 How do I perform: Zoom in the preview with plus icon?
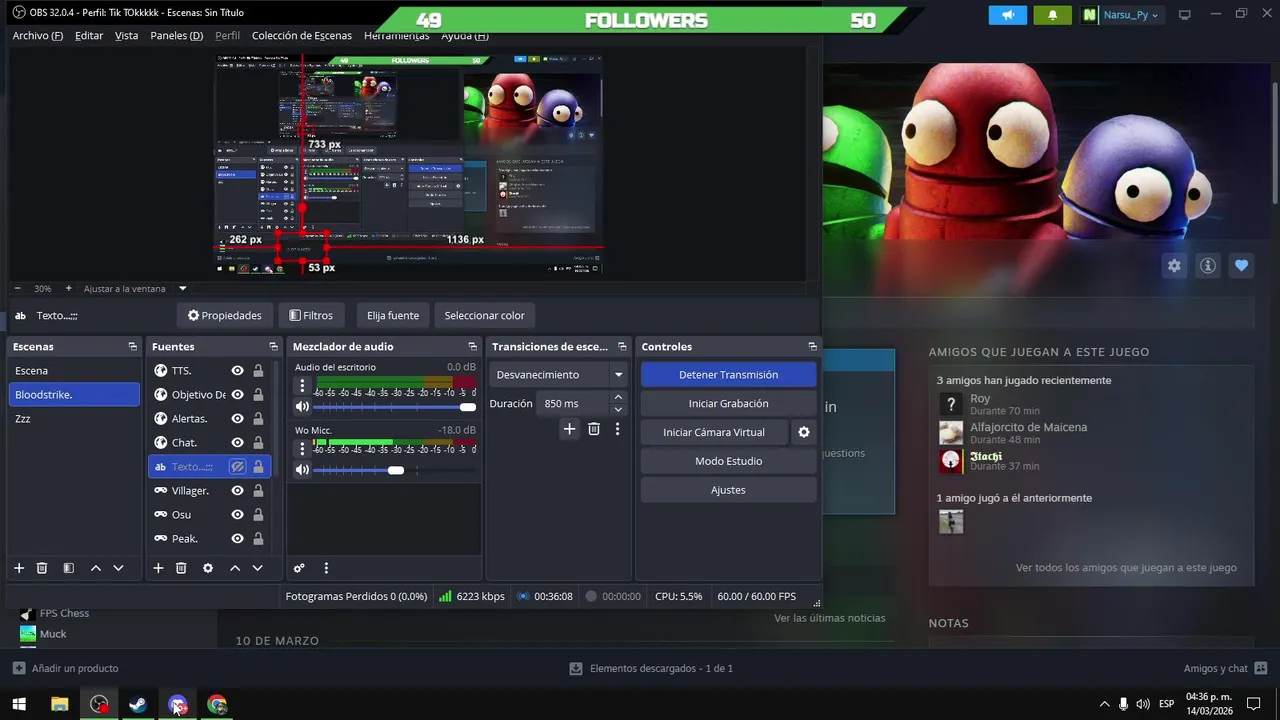point(68,288)
